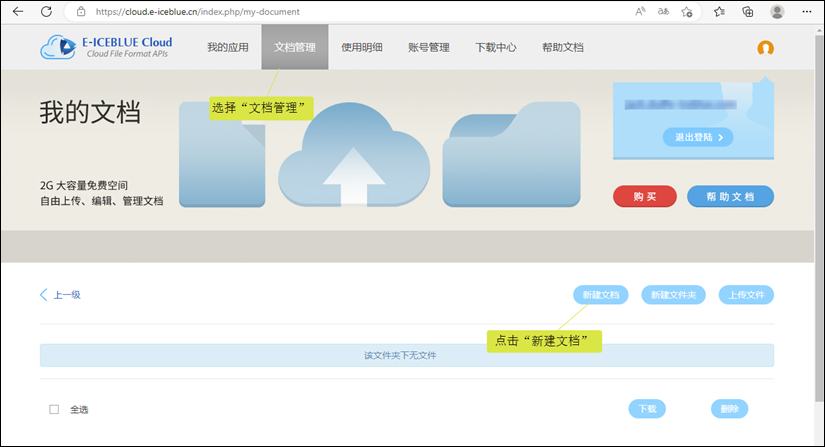Click the blue 帮助文档 button
Screen dimensions: 825x447
[x=730, y=196]
